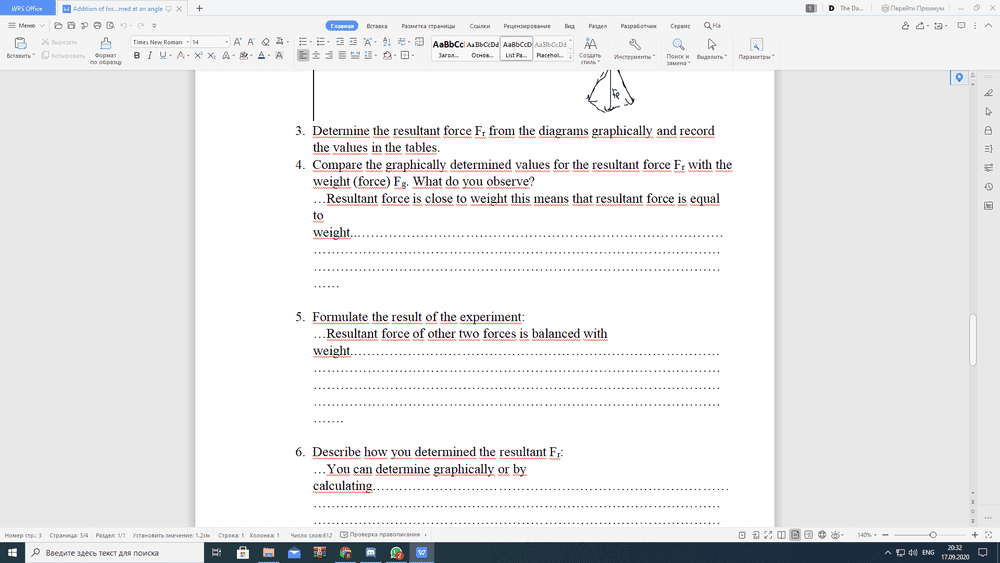
Task: Toggle the spell check (Проверка правописания) status
Action: click(x=379, y=535)
